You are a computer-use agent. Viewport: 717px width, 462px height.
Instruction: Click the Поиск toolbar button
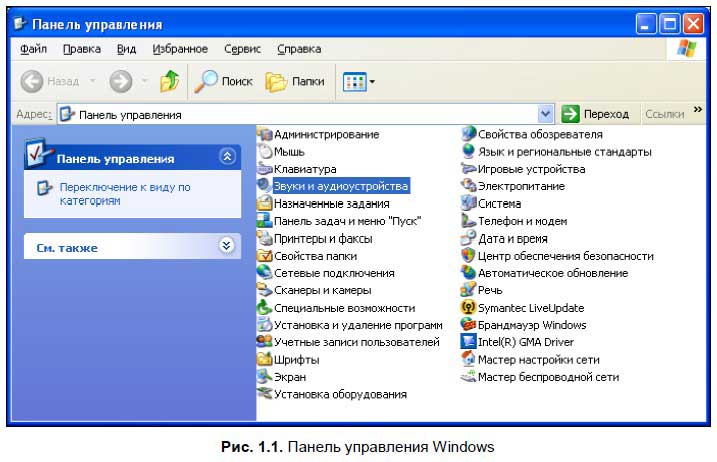(x=223, y=82)
